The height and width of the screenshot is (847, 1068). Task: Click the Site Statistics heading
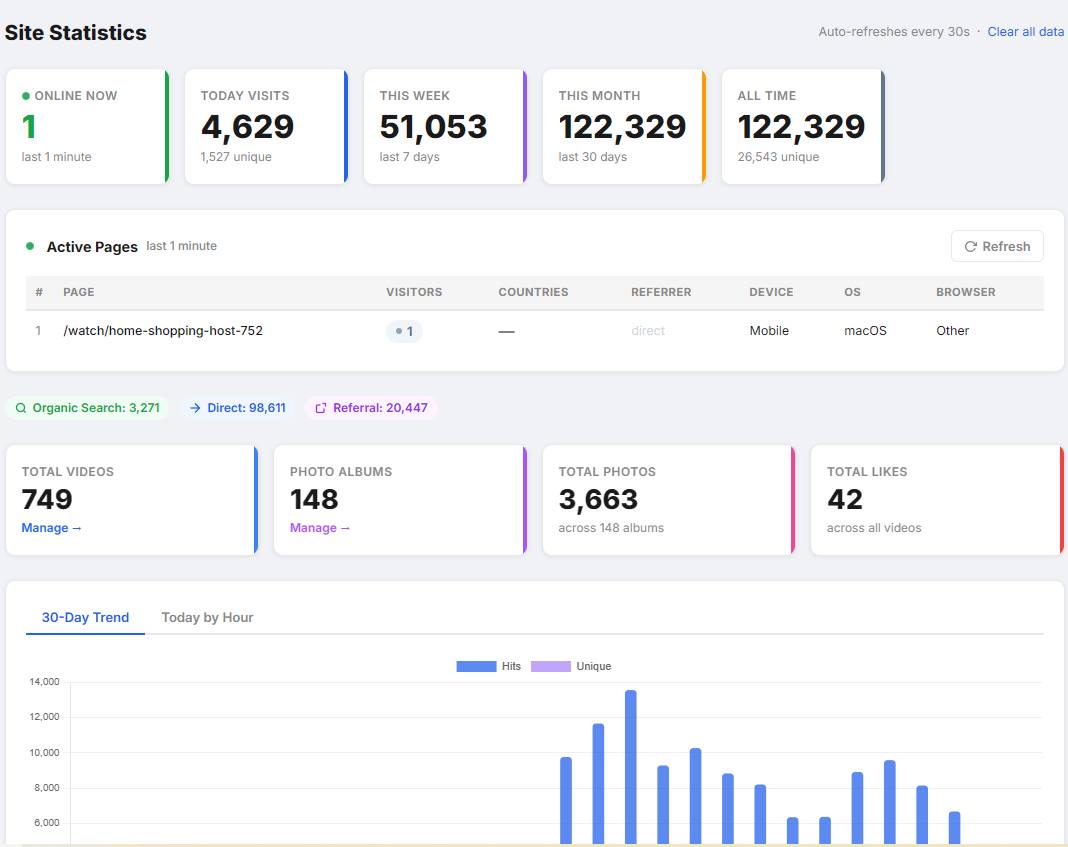[76, 33]
